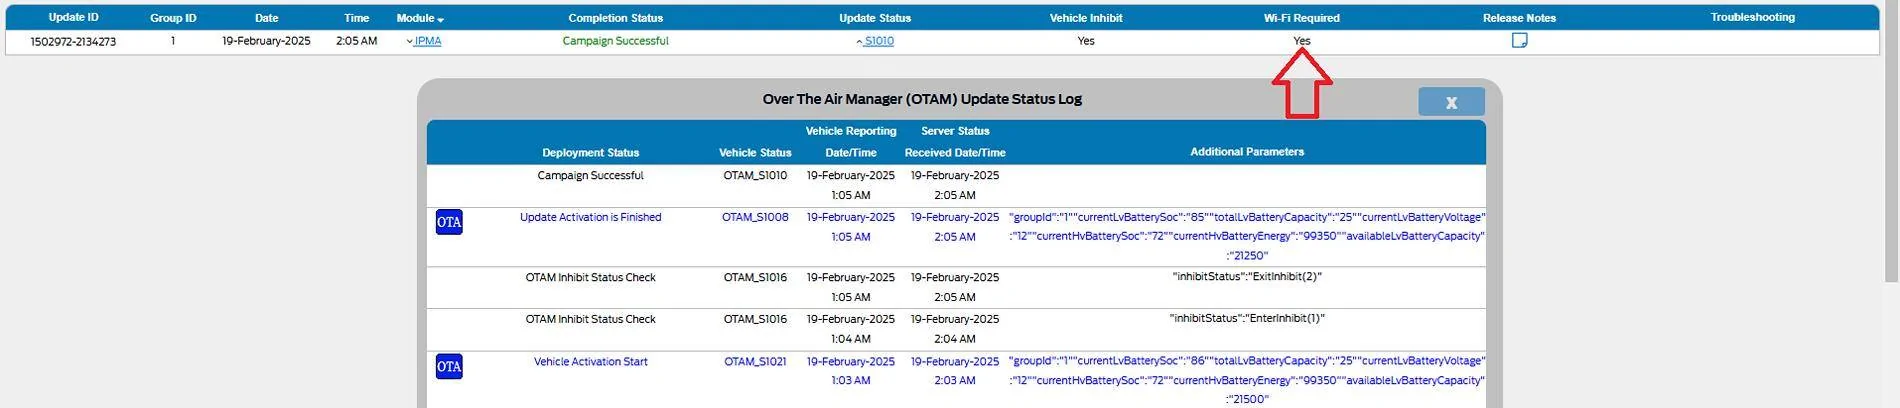Click the Wi-Fi Required column header
The image size is (1900, 408).
pyautogui.click(x=1301, y=18)
